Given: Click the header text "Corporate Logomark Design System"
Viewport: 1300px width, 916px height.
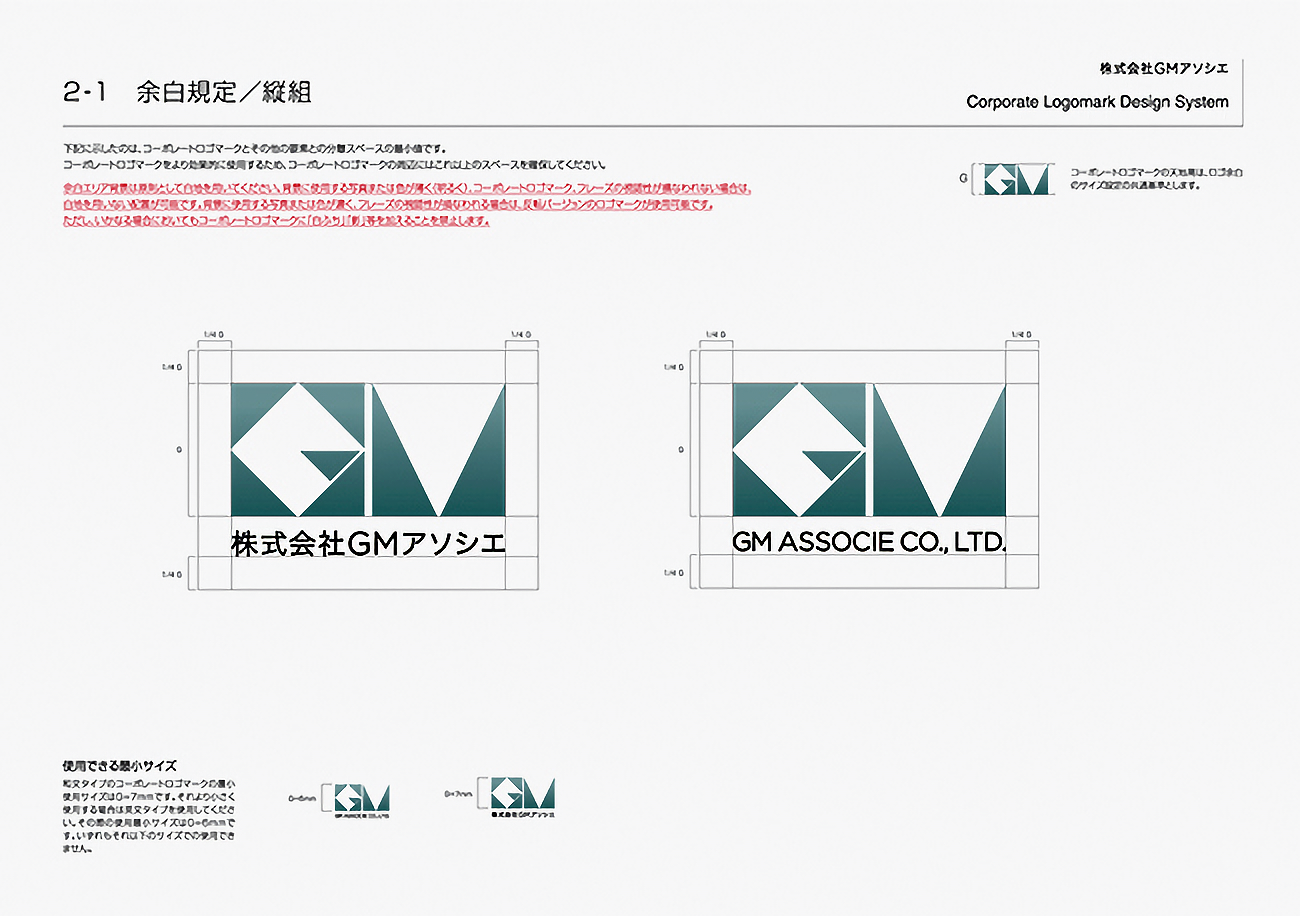Looking at the screenshot, I should point(1097,102).
